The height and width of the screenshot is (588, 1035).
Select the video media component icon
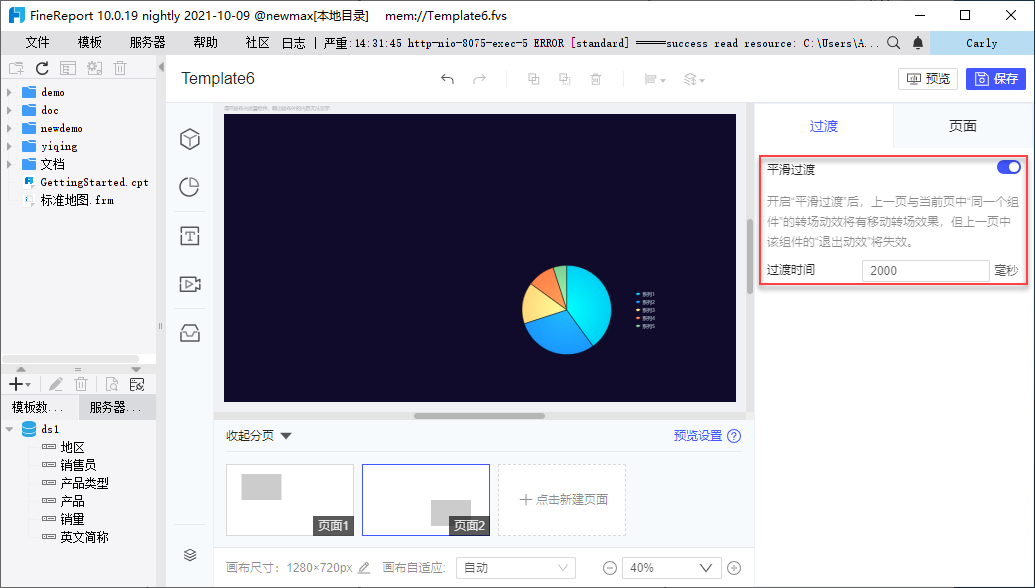click(x=190, y=284)
